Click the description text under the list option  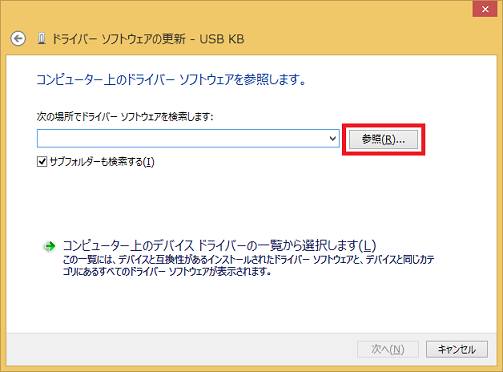click(x=248, y=265)
